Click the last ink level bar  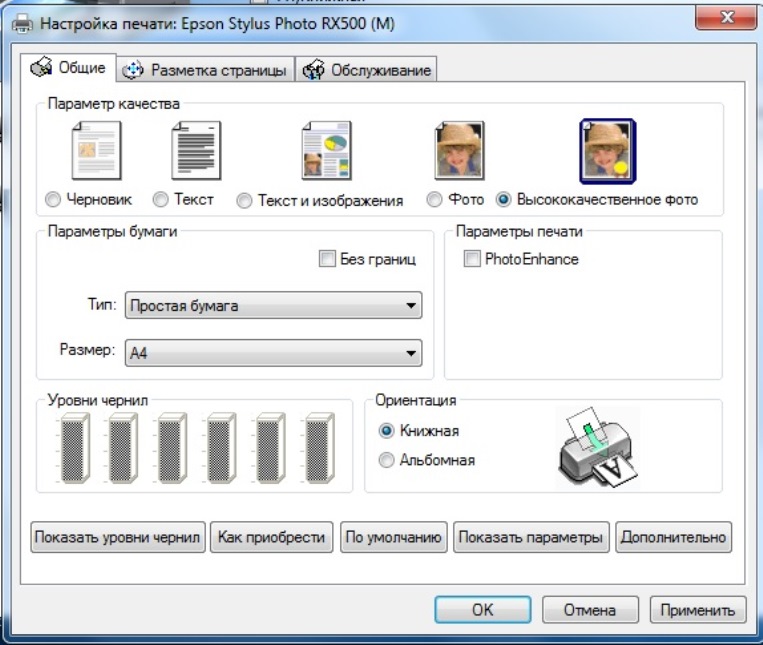click(320, 448)
